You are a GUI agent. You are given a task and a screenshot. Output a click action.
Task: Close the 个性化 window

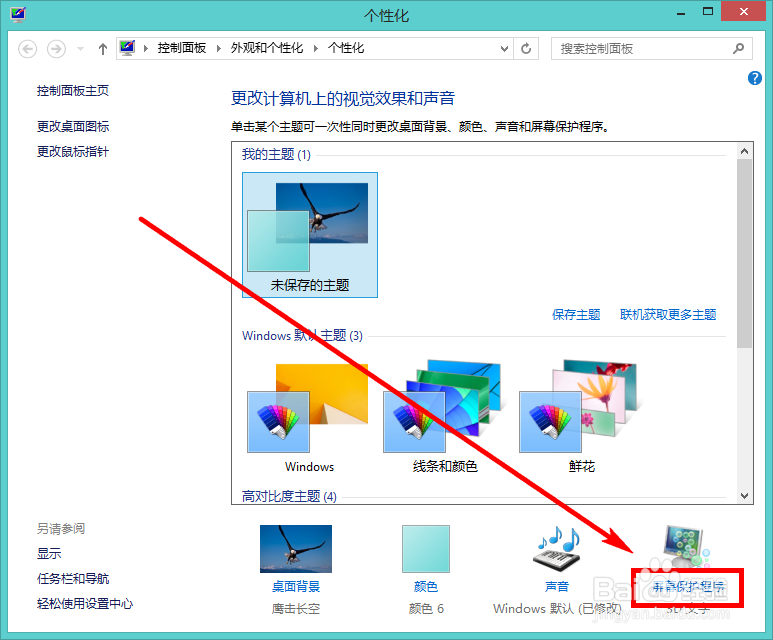pyautogui.click(x=743, y=11)
